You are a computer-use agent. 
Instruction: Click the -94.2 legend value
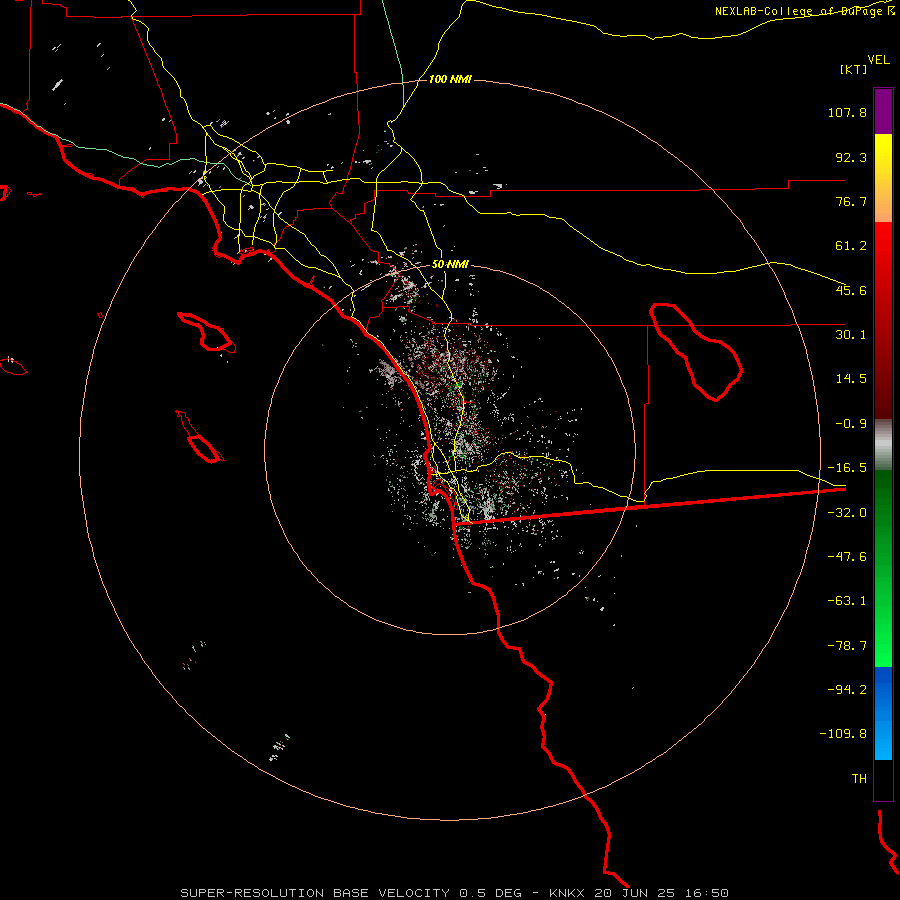point(847,690)
